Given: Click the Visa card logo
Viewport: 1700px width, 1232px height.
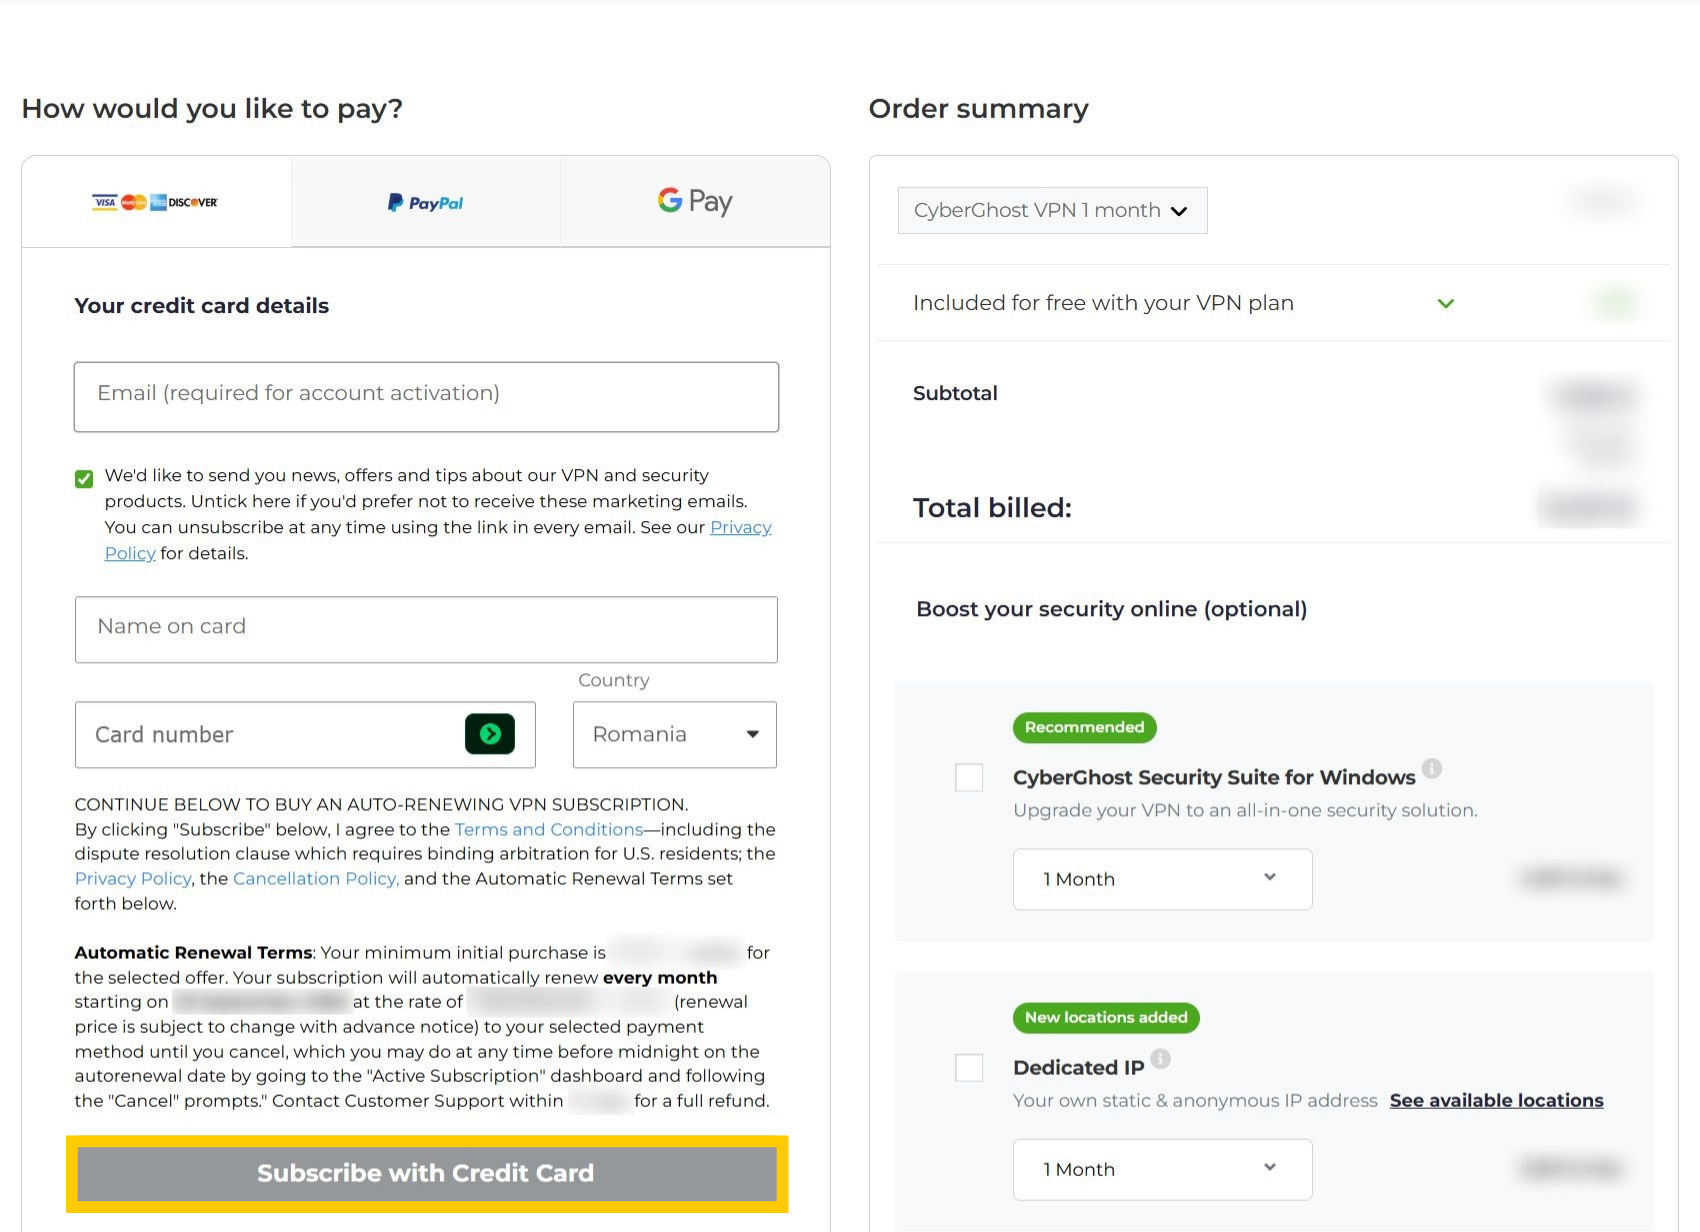Looking at the screenshot, I should (x=105, y=202).
